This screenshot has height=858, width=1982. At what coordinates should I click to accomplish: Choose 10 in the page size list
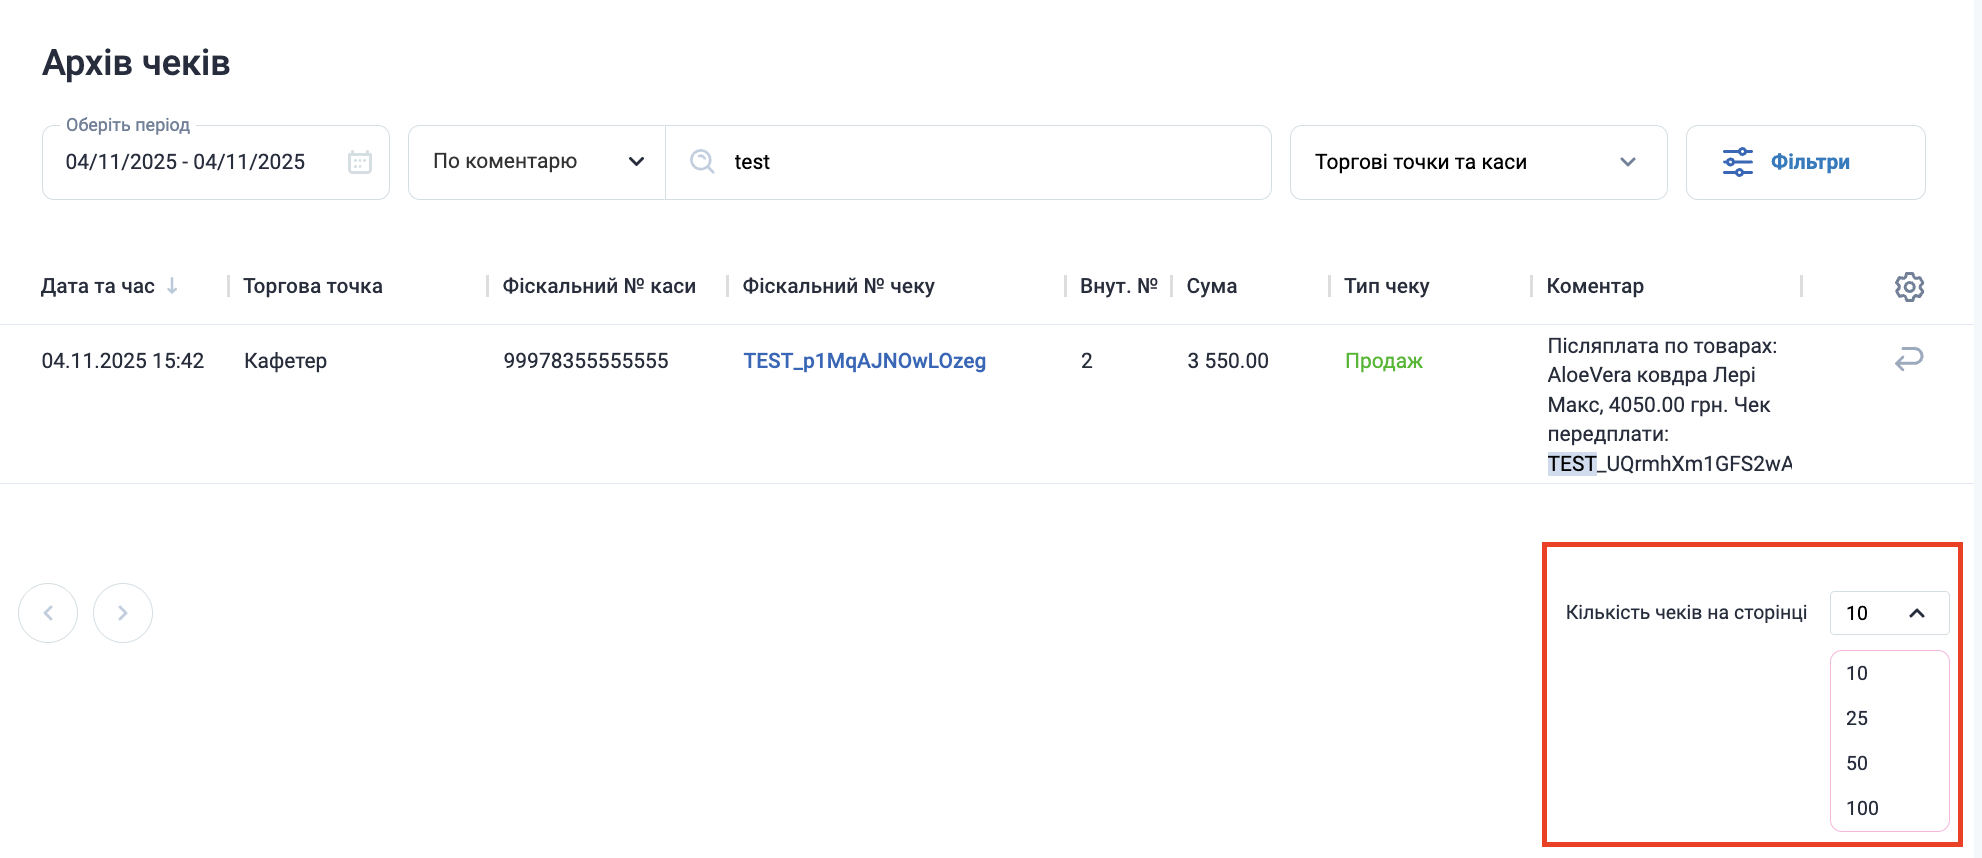pos(1857,673)
